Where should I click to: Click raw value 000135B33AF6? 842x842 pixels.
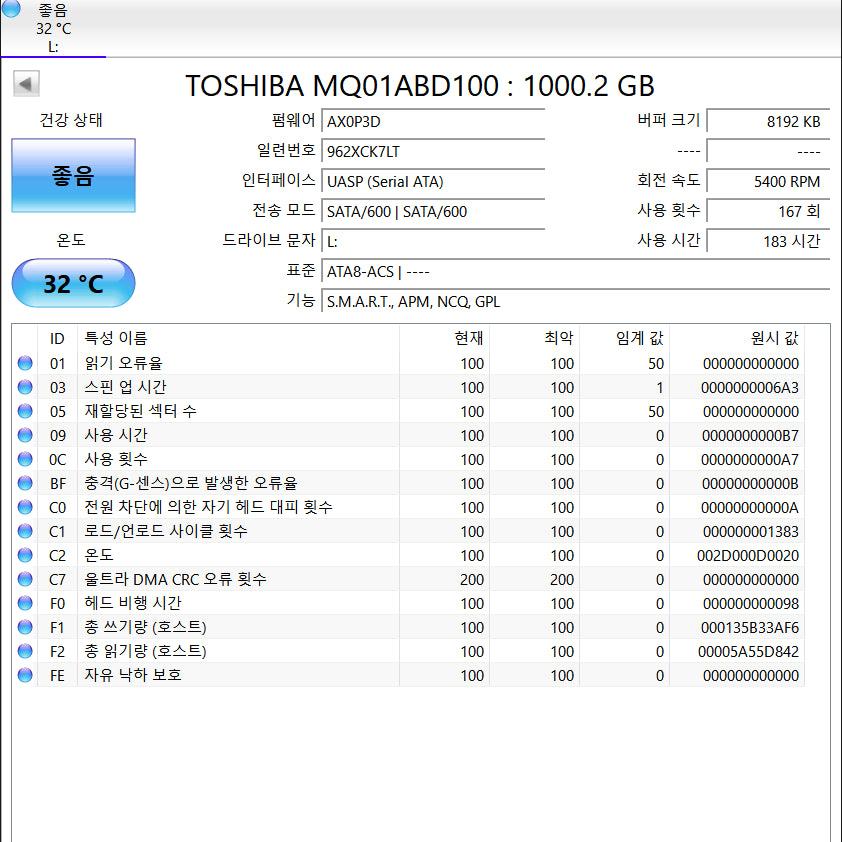(750, 628)
